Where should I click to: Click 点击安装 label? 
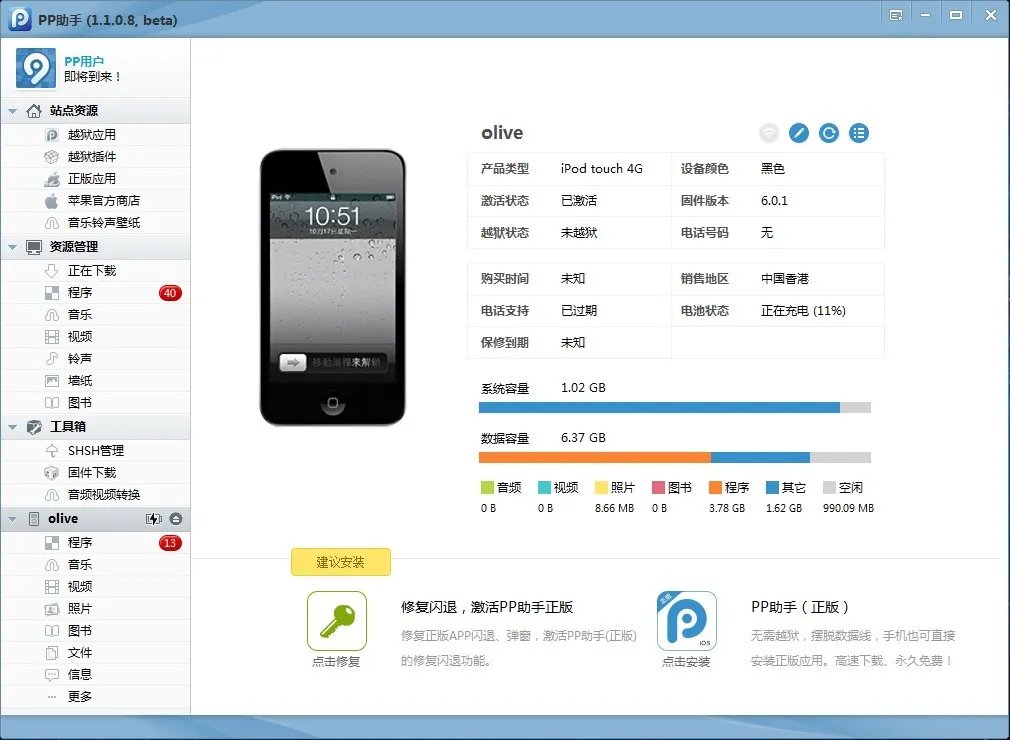686,661
